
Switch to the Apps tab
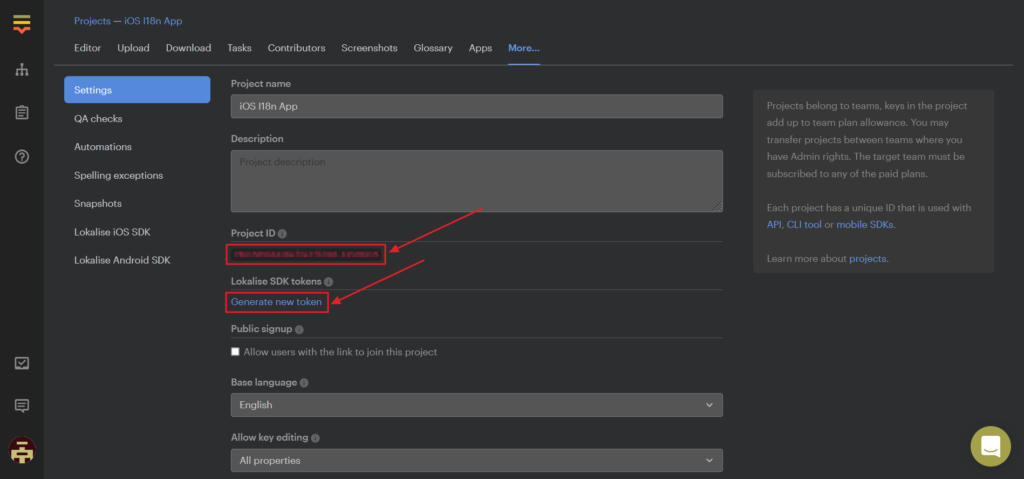[480, 48]
